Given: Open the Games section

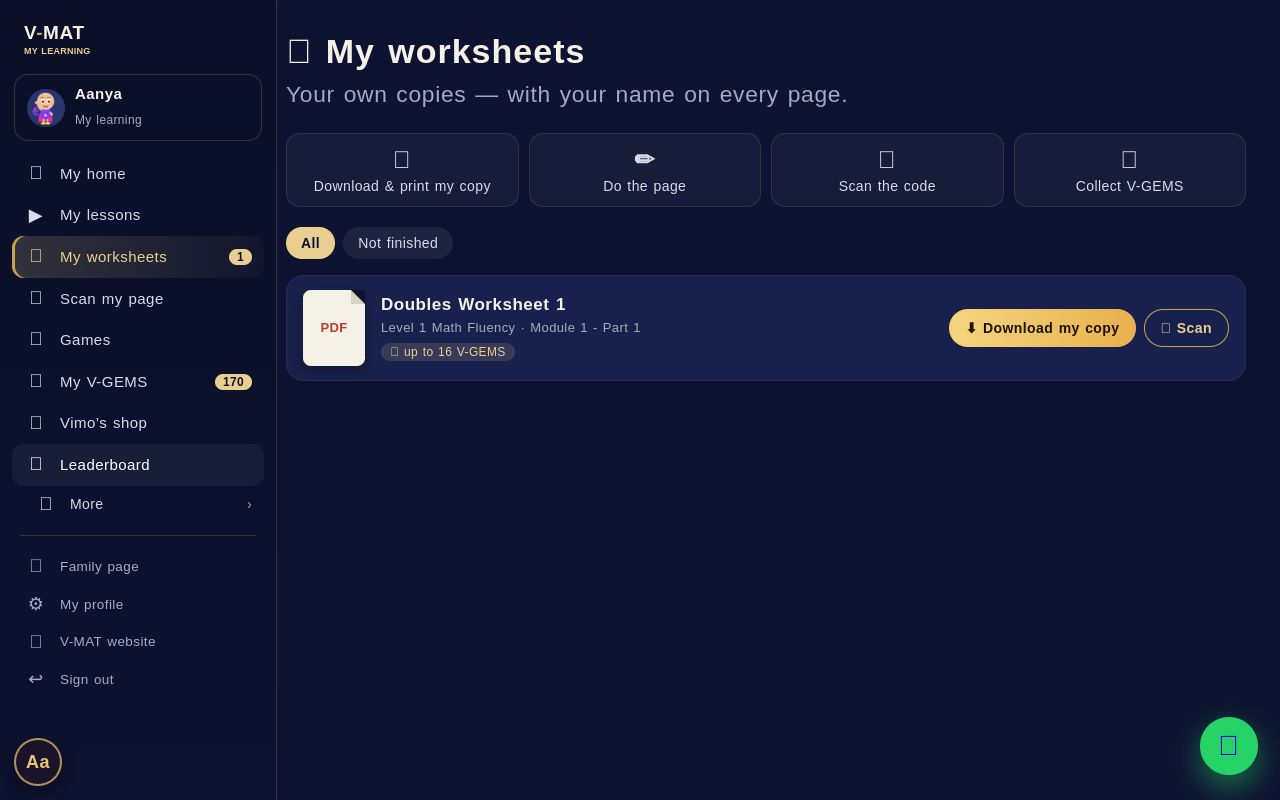Looking at the screenshot, I should [138, 340].
